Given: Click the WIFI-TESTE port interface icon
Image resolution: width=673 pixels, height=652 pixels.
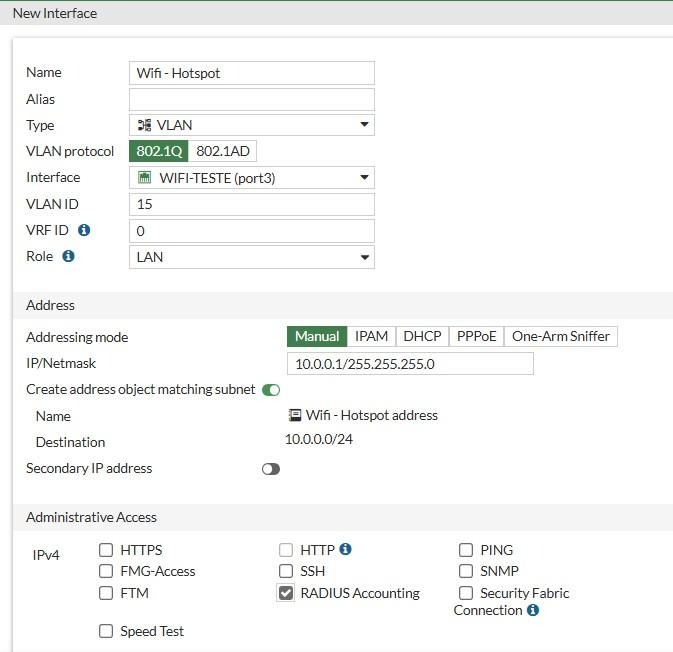Looking at the screenshot, I should point(144,178).
